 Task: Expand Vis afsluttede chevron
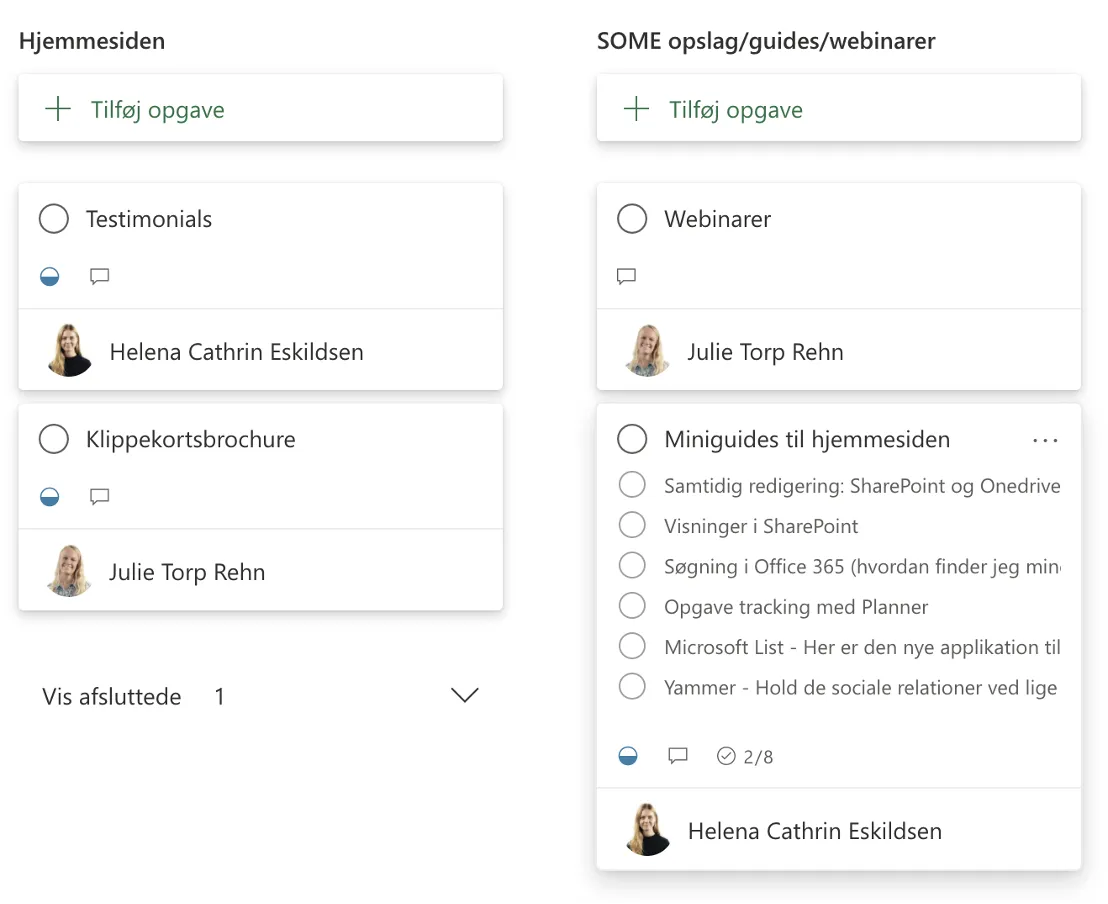click(x=464, y=695)
